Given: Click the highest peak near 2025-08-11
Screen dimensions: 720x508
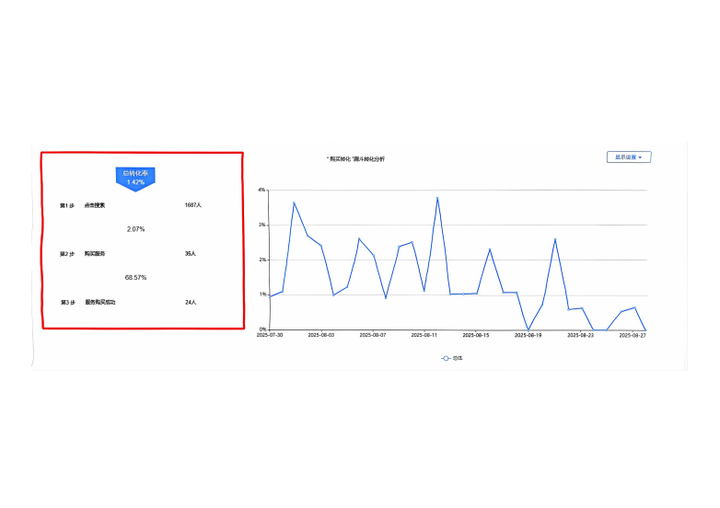Looking at the screenshot, I should 438,198.
